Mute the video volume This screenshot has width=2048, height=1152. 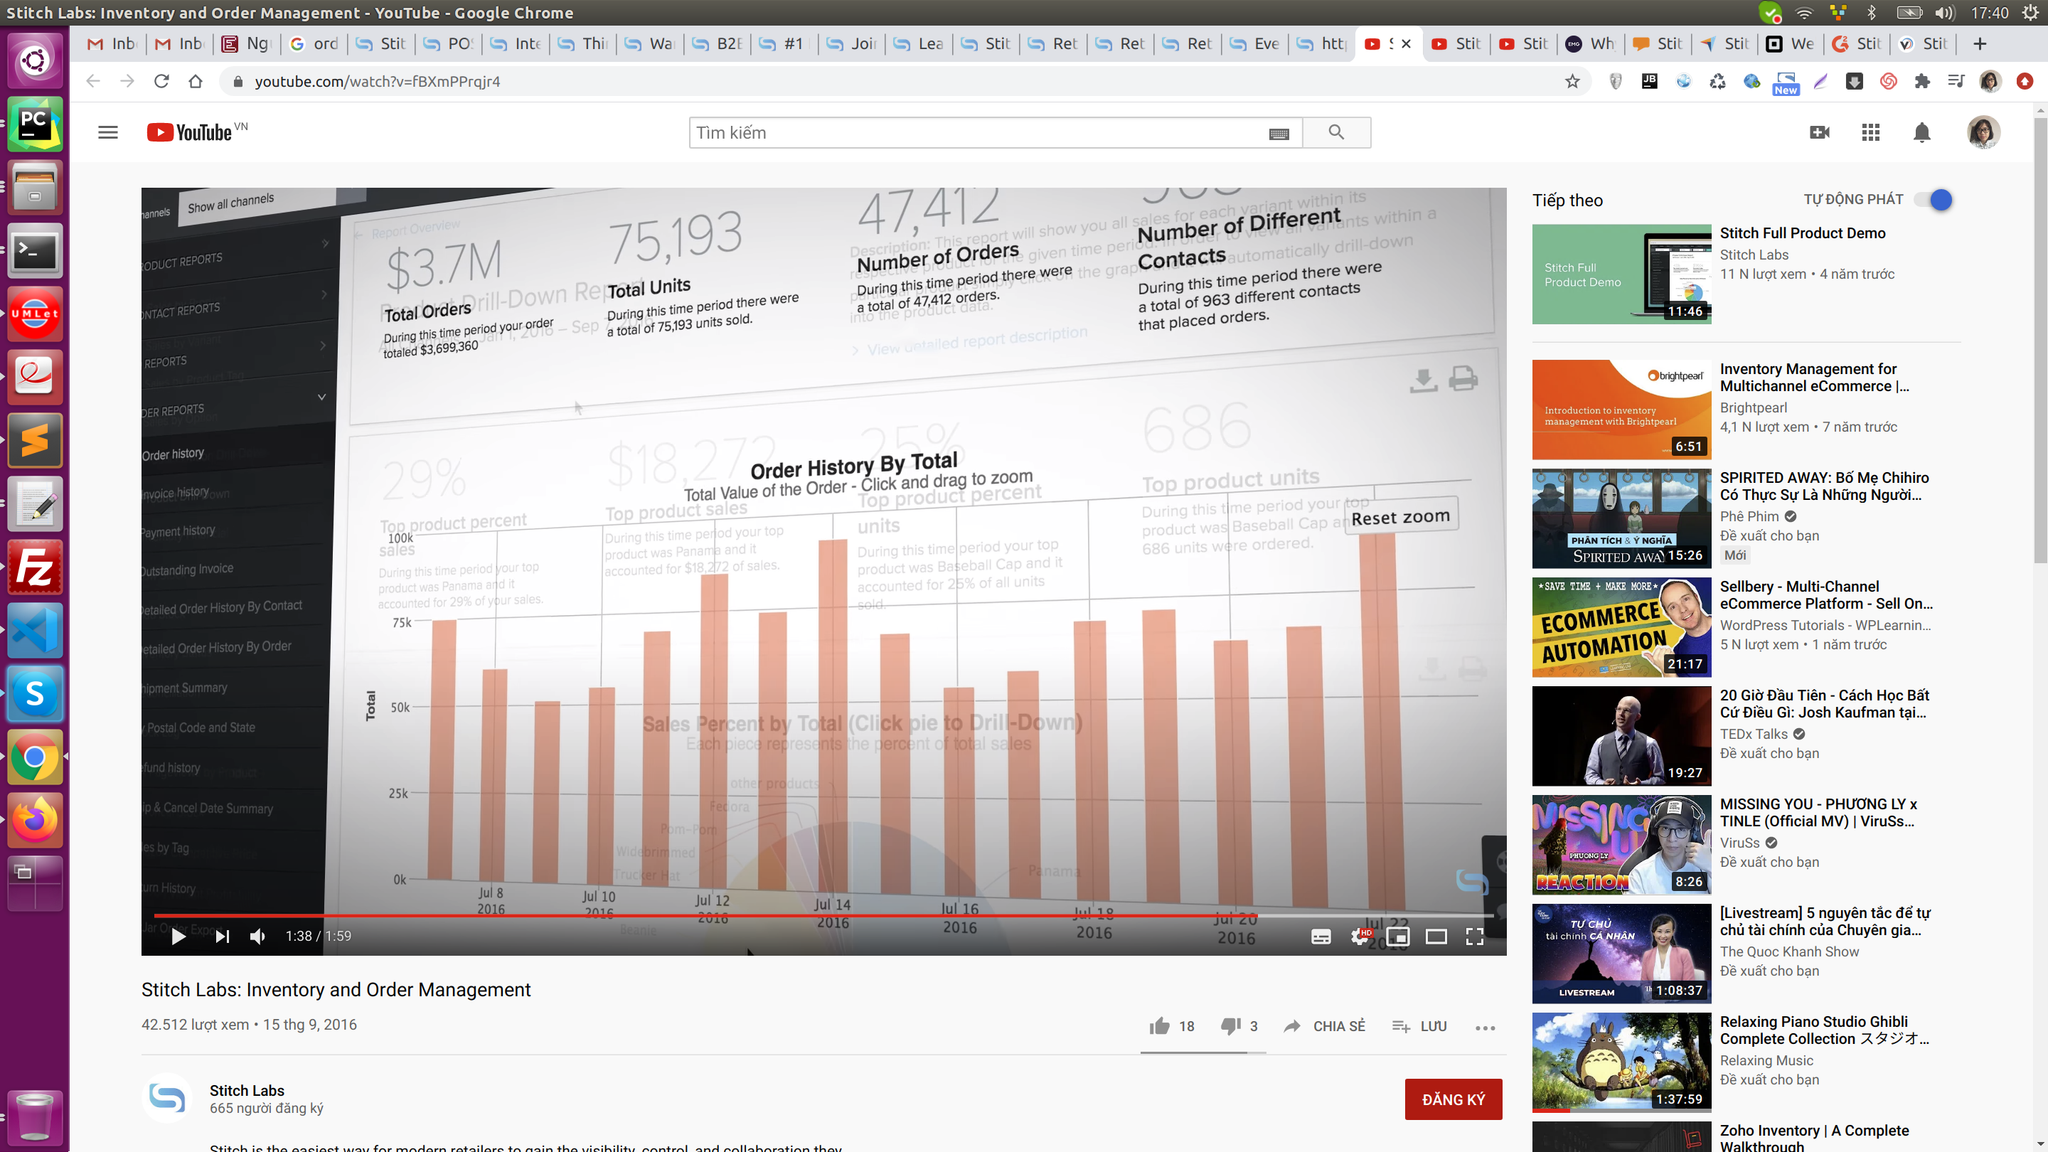258,936
